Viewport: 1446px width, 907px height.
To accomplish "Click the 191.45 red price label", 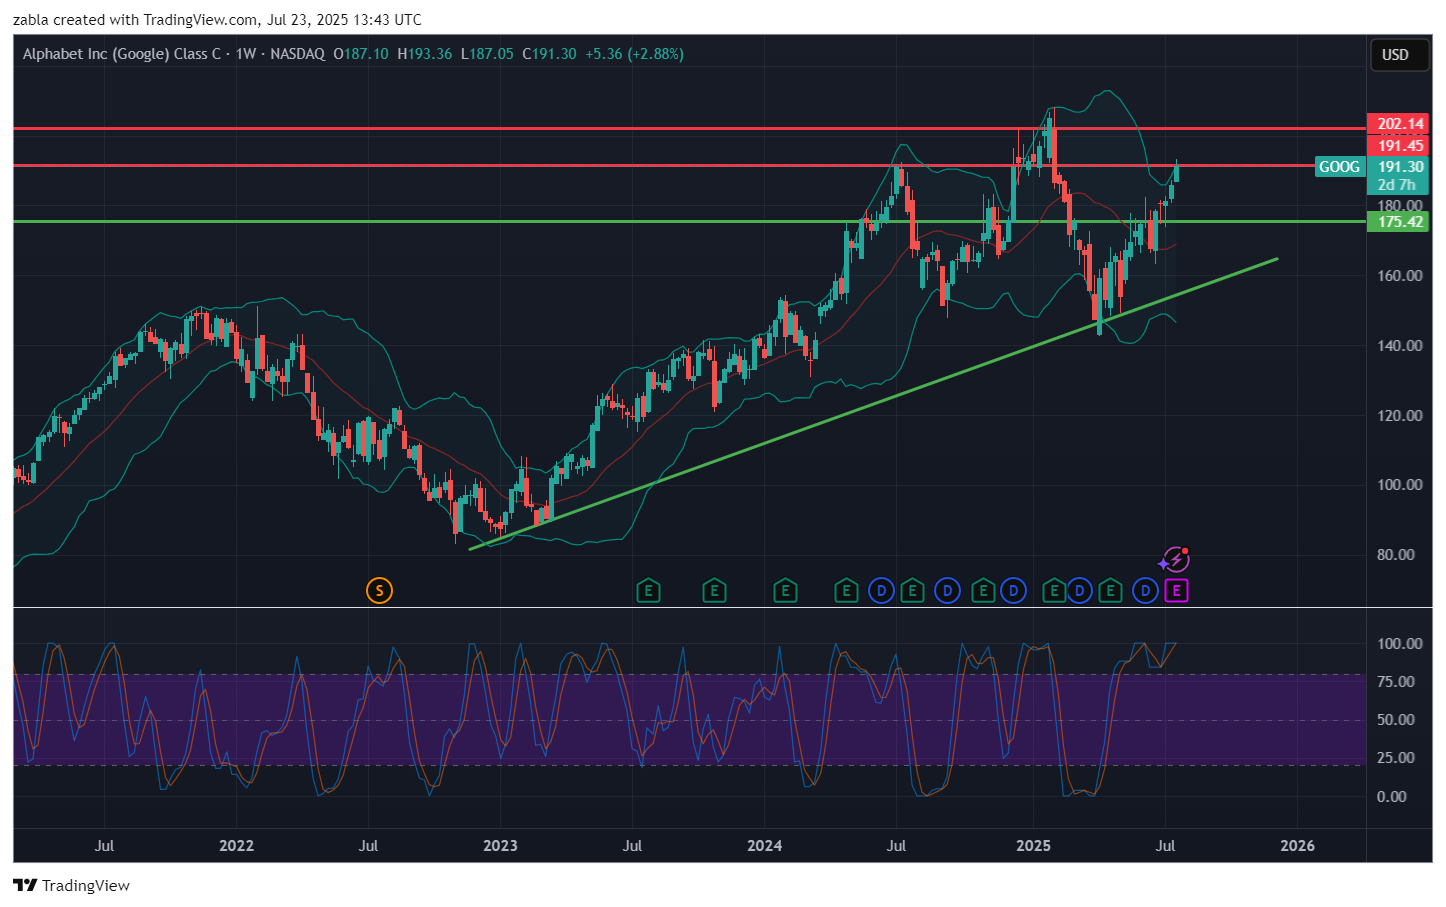I will (1398, 146).
